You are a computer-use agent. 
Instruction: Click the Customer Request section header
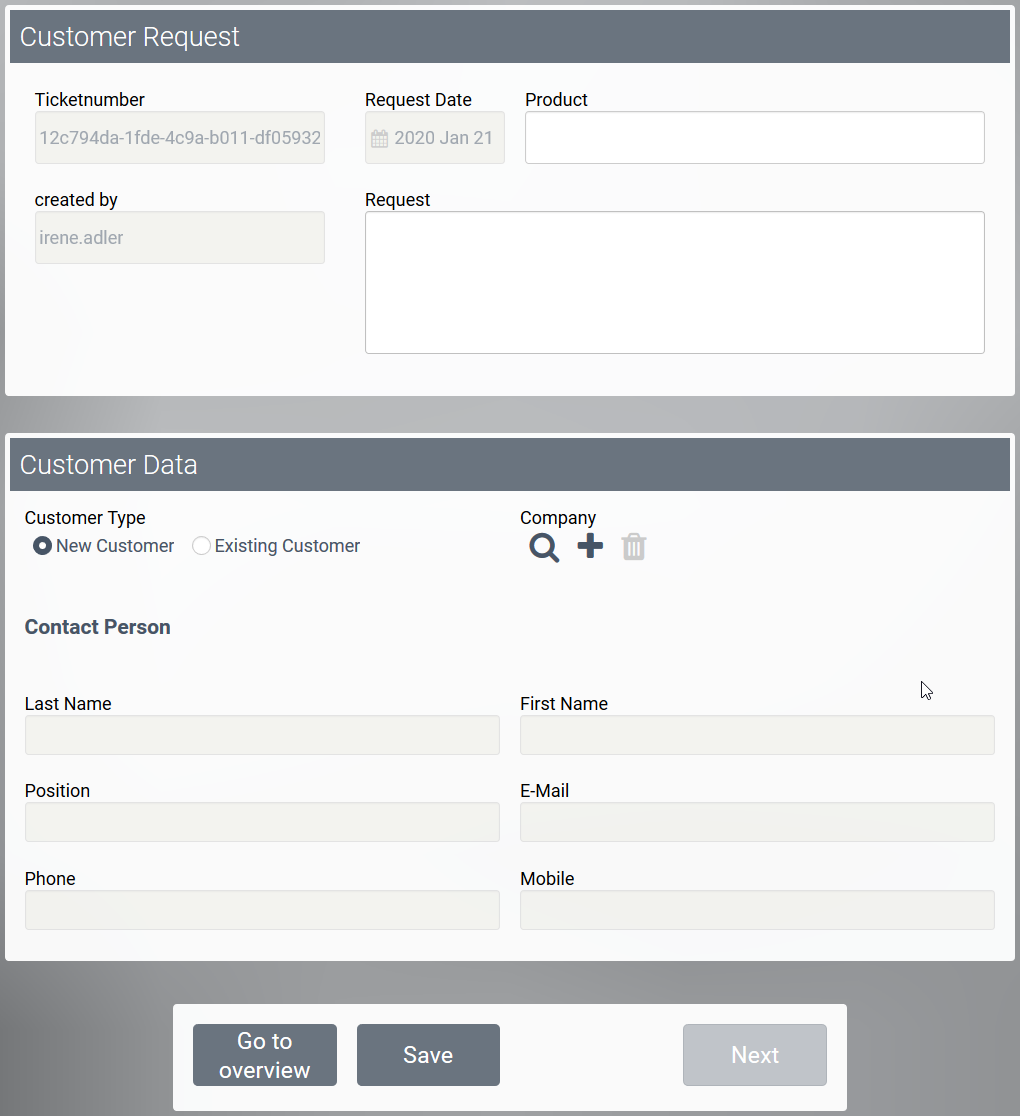coord(510,36)
